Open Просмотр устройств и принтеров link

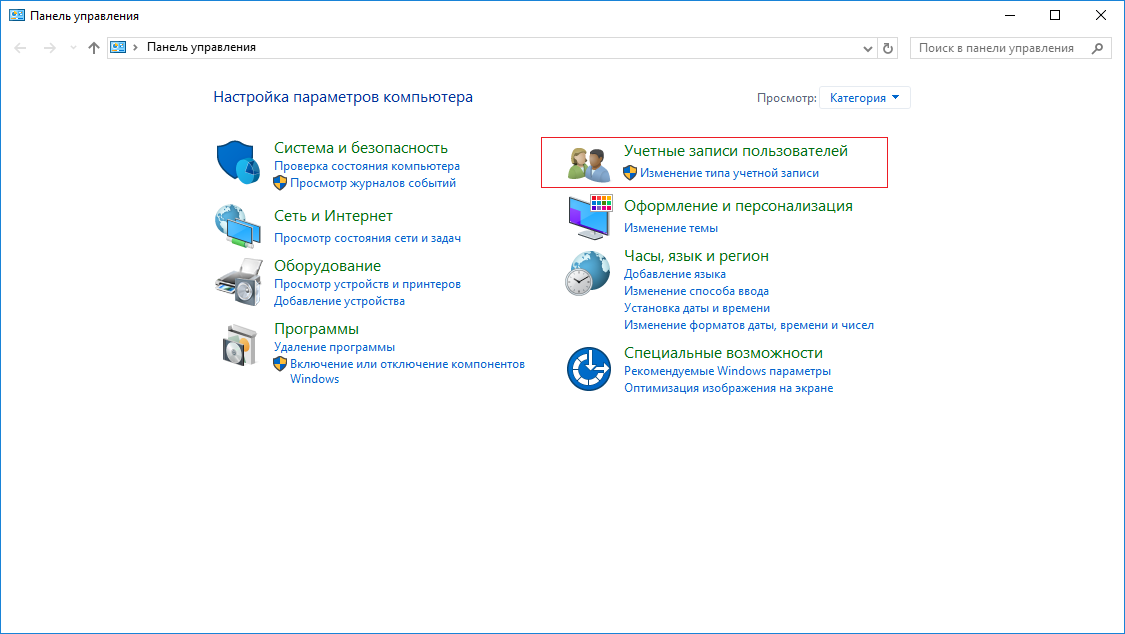coord(367,284)
